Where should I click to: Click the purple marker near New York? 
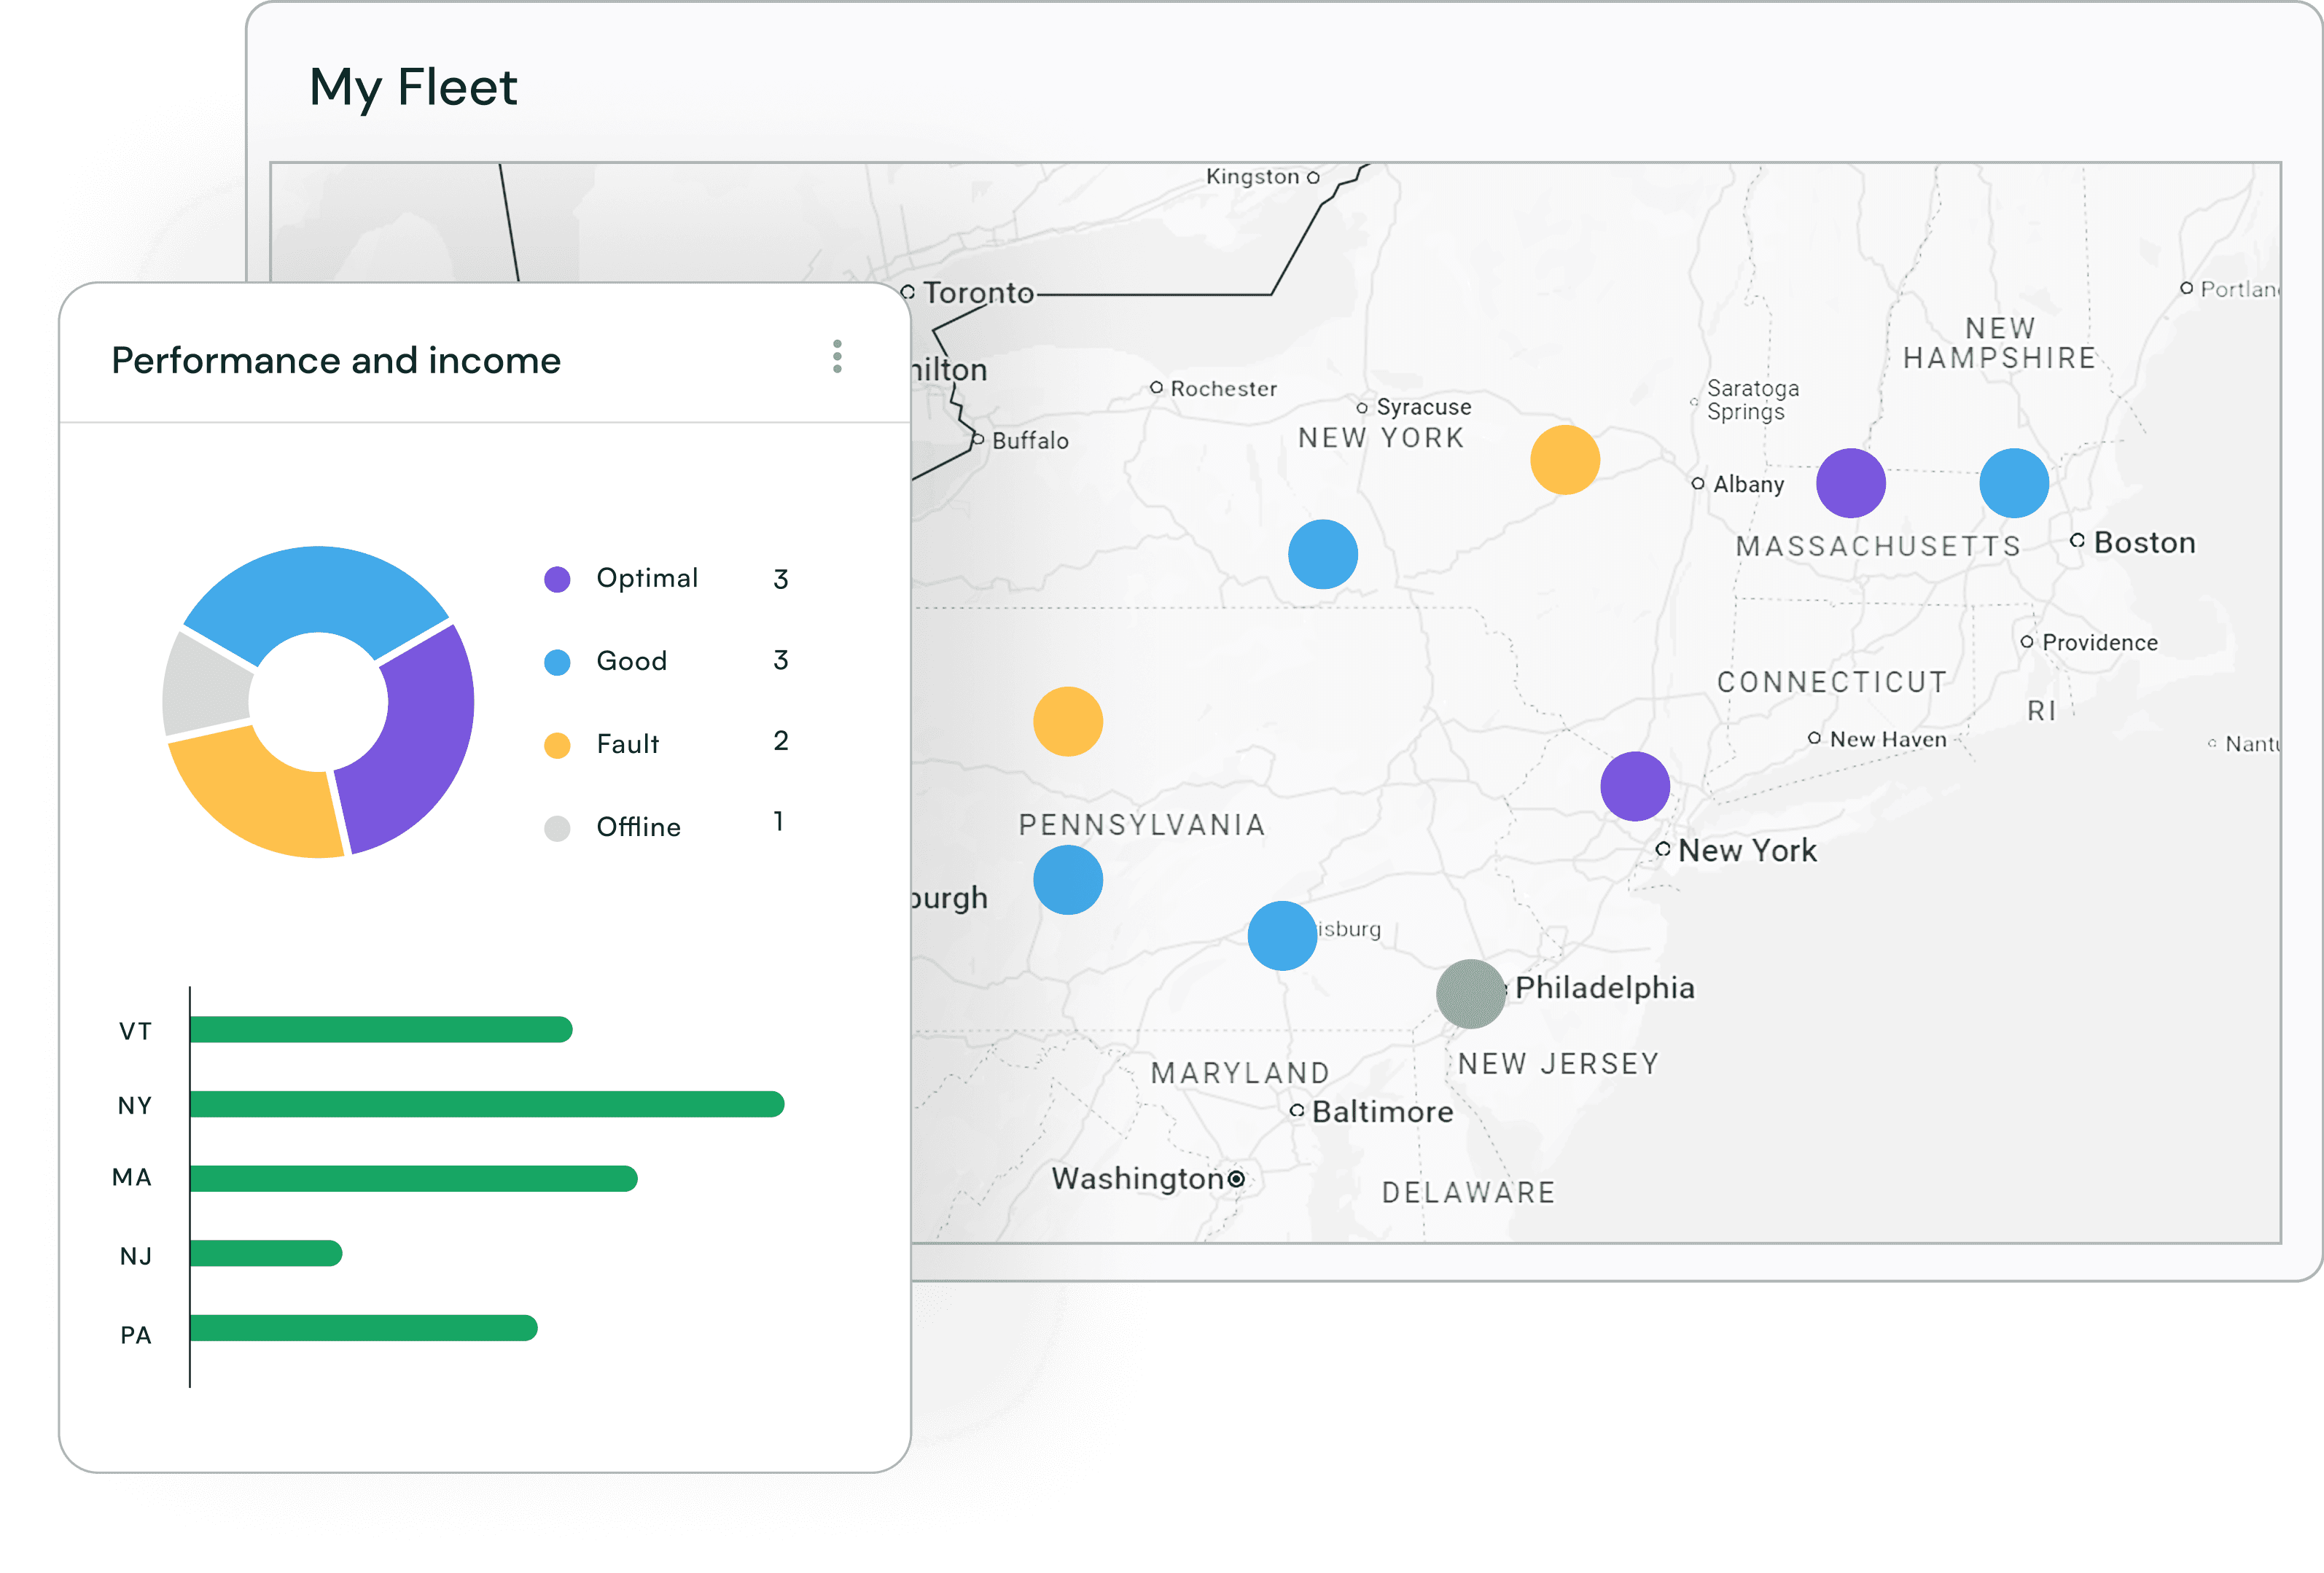tap(1634, 787)
